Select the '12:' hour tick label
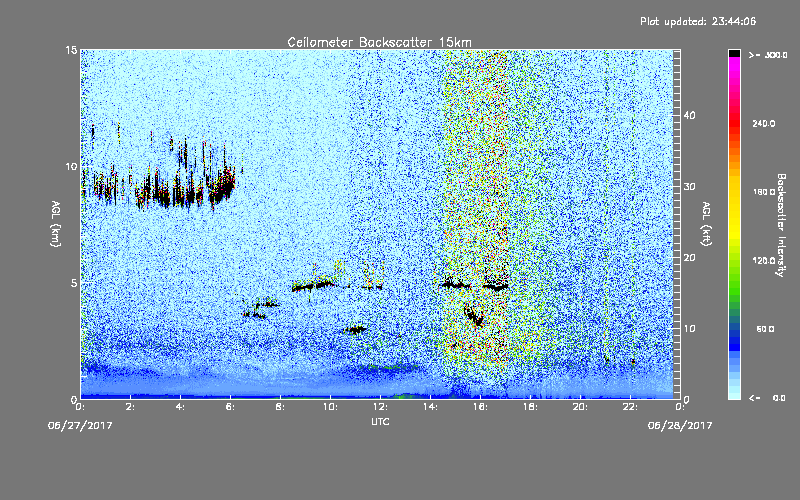This screenshot has height=500, width=800. [381, 407]
